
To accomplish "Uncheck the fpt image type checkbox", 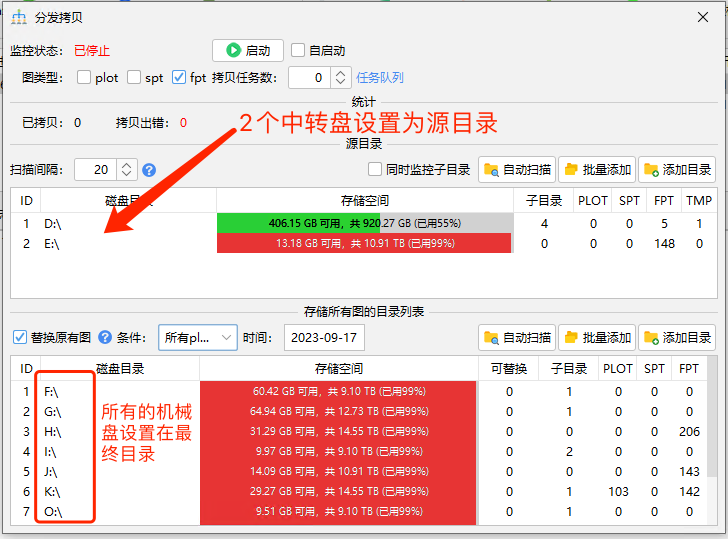I will pyautogui.click(x=179, y=77).
